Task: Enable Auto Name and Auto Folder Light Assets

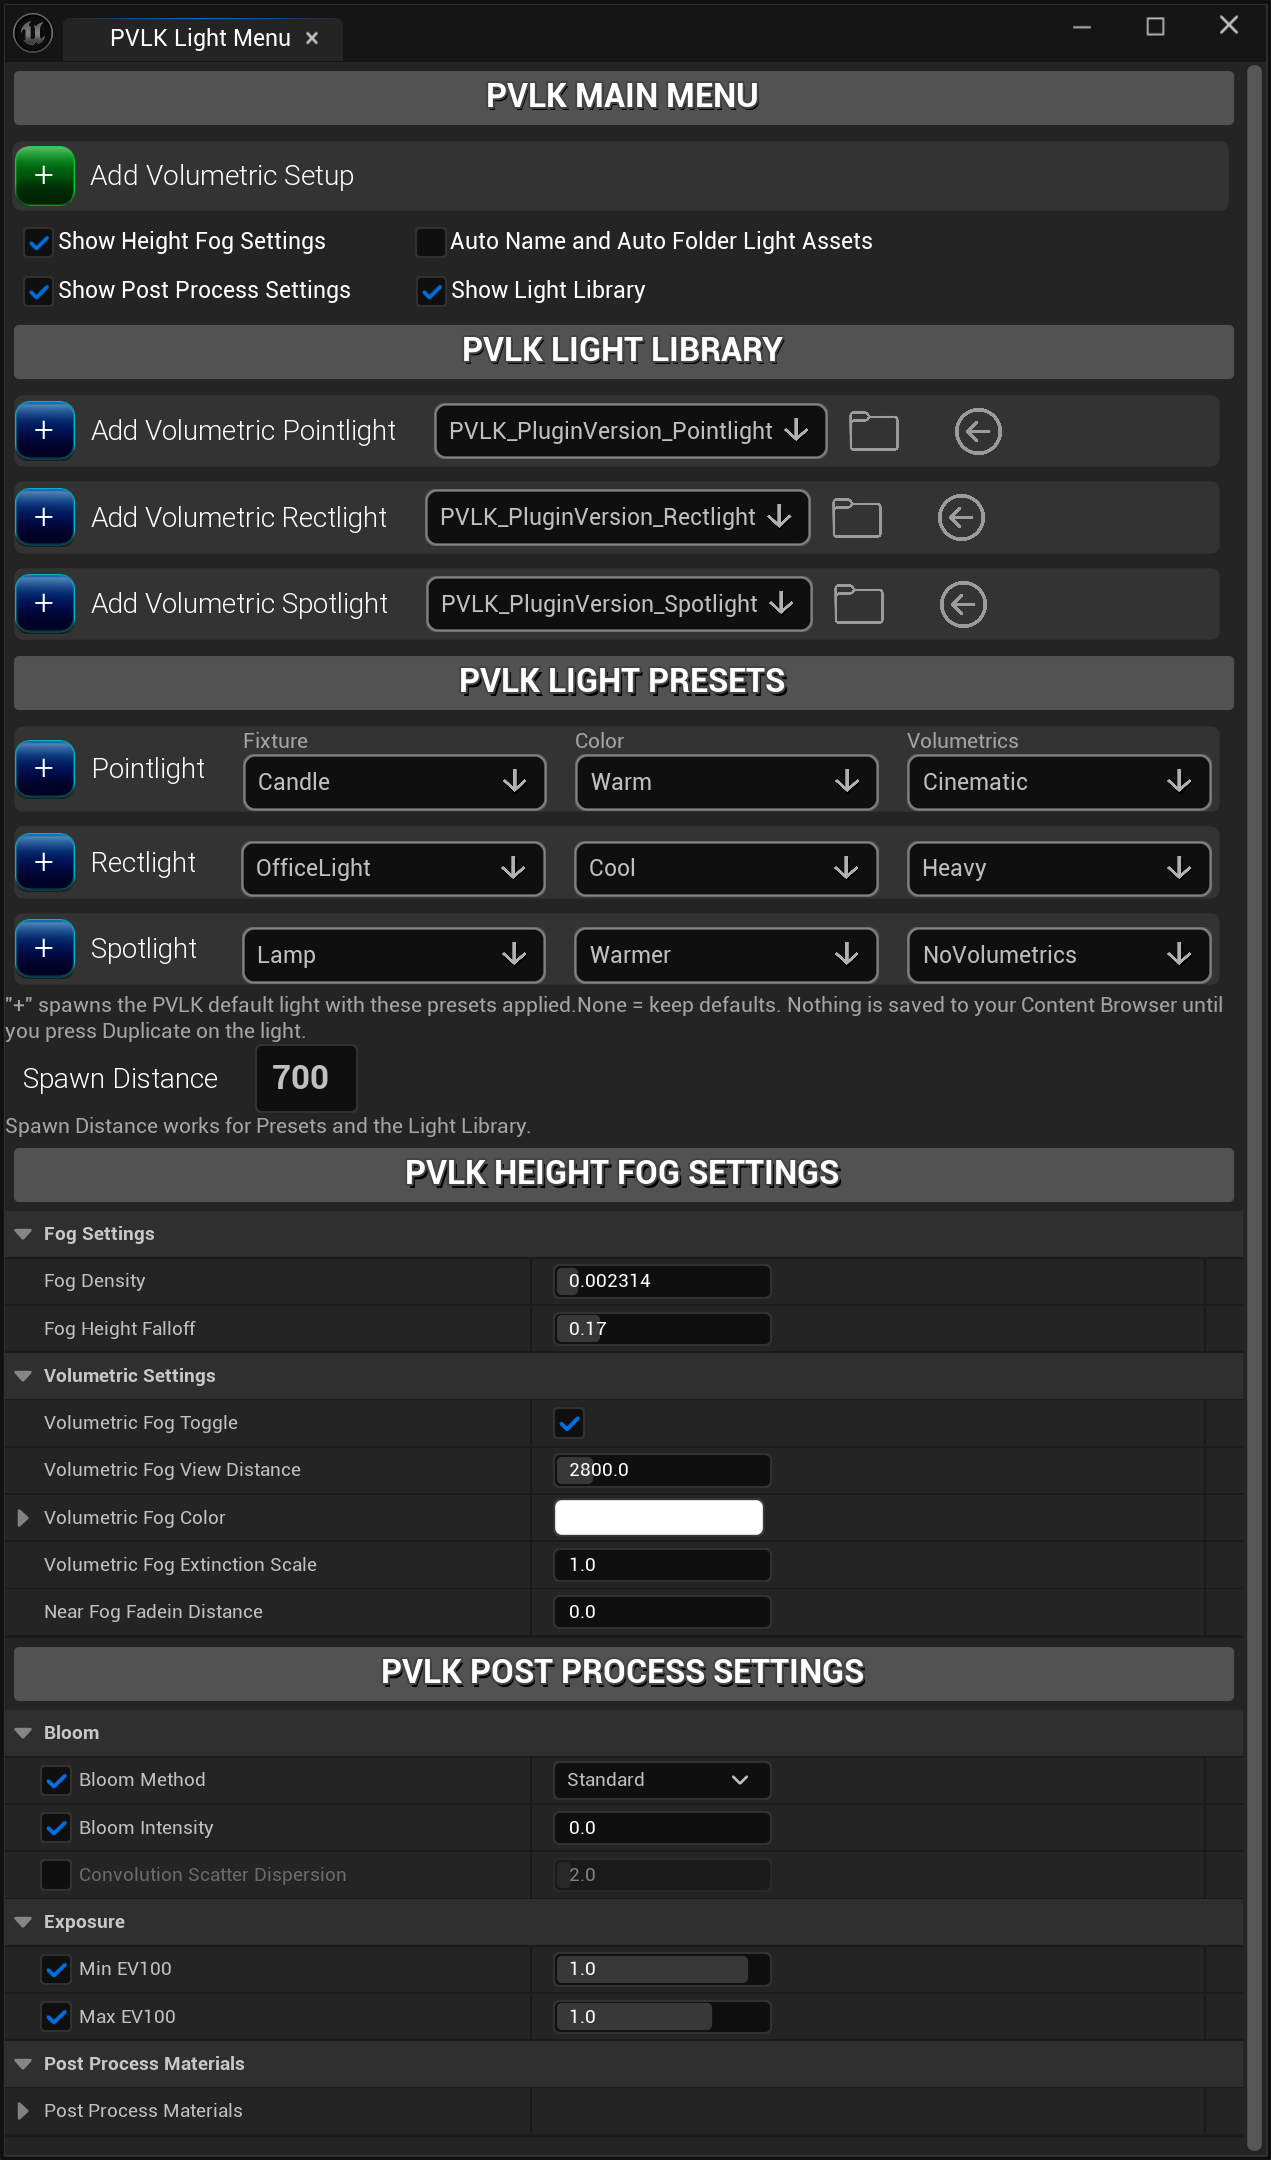Action: (x=430, y=242)
